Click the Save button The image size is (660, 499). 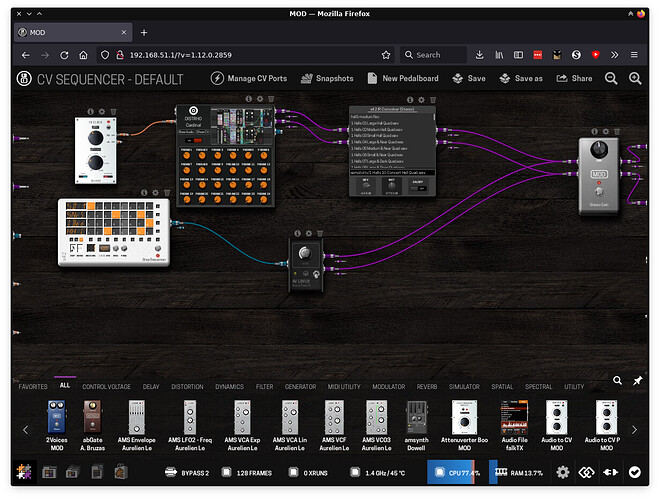[469, 78]
